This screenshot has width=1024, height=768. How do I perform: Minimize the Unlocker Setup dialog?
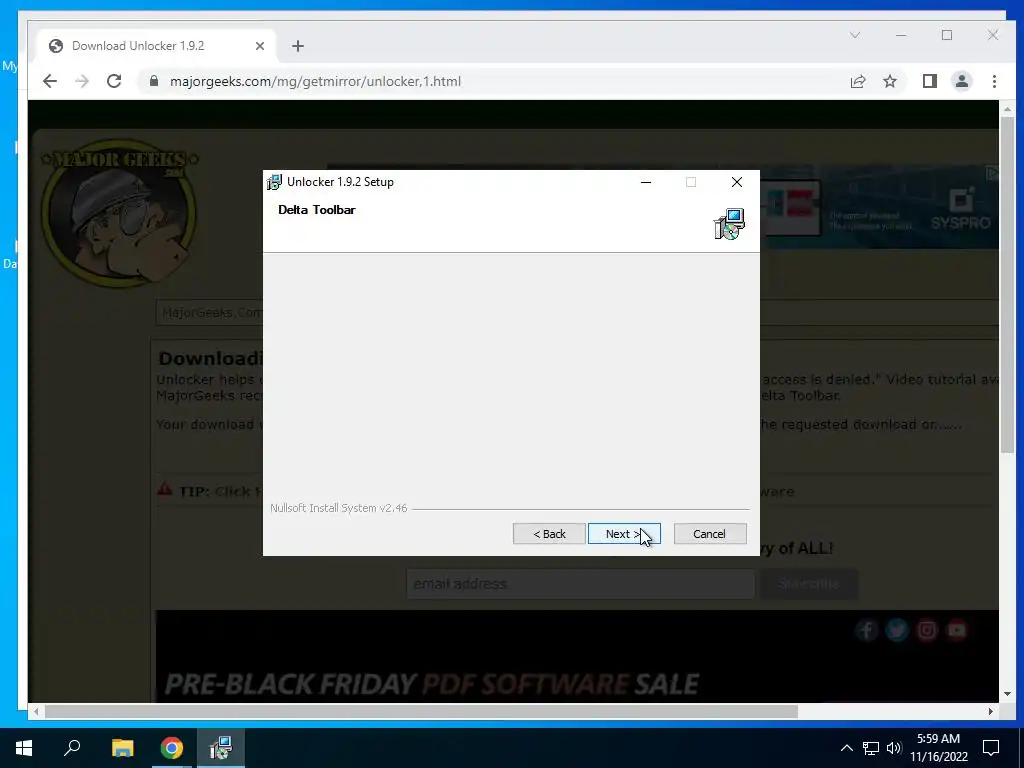click(646, 182)
